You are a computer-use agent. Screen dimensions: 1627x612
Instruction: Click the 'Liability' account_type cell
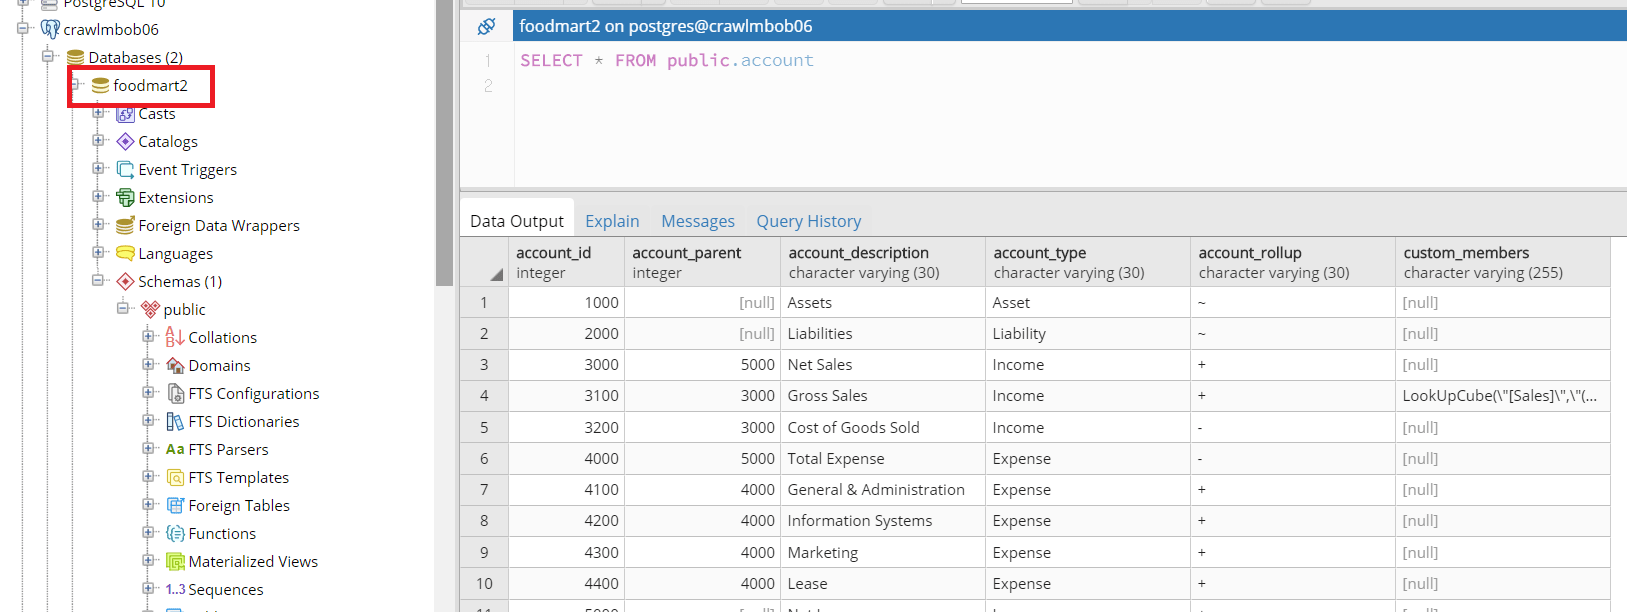click(1088, 334)
